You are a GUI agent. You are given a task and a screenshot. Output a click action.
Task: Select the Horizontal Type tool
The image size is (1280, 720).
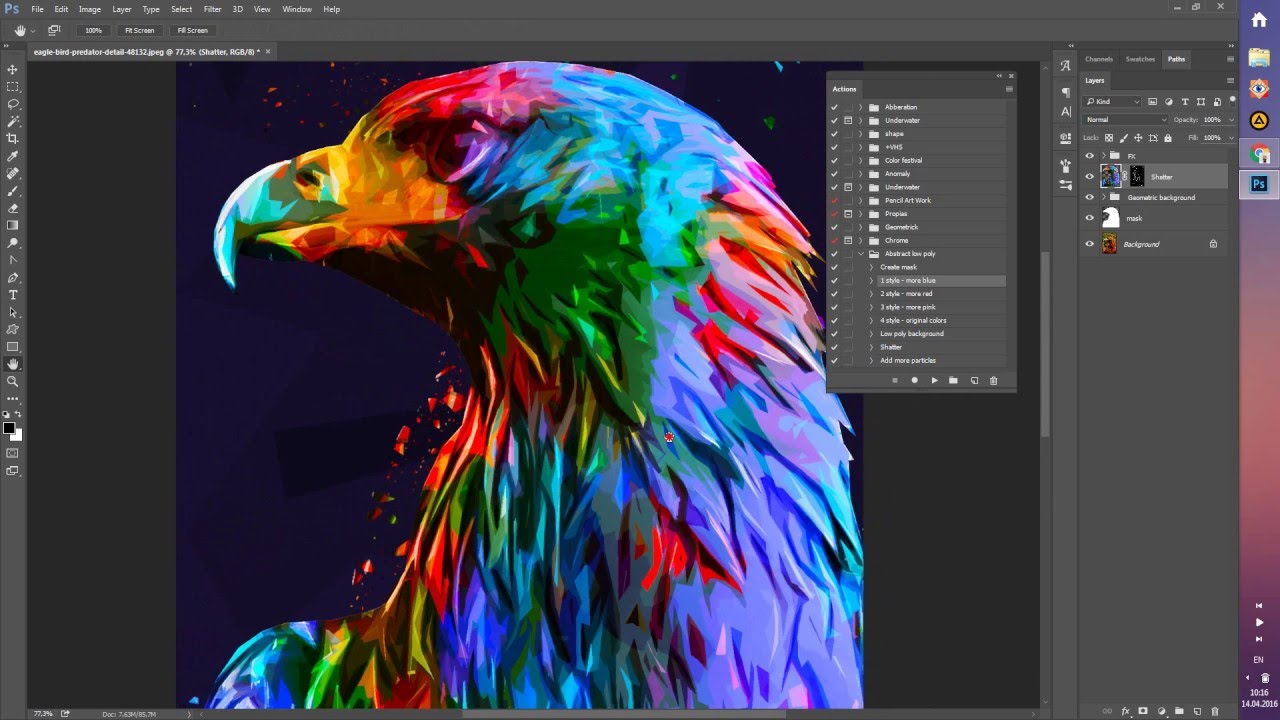tap(13, 295)
